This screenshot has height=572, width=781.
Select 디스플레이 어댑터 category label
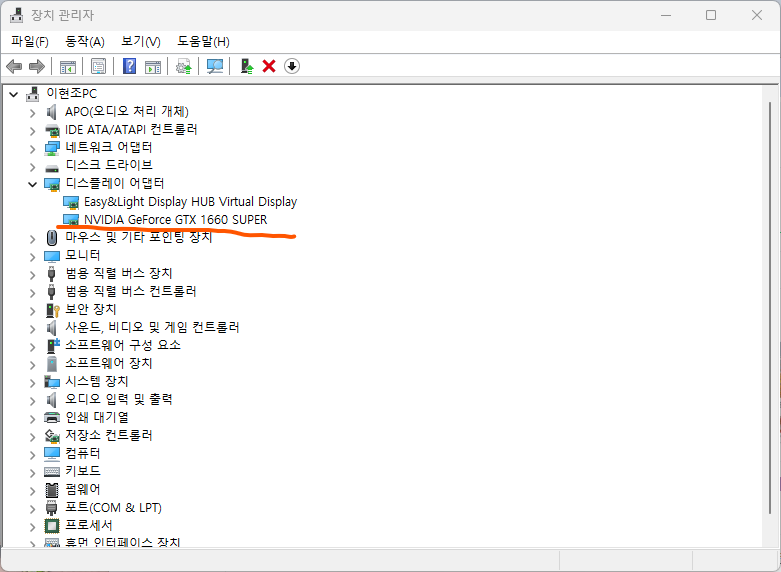tap(115, 183)
